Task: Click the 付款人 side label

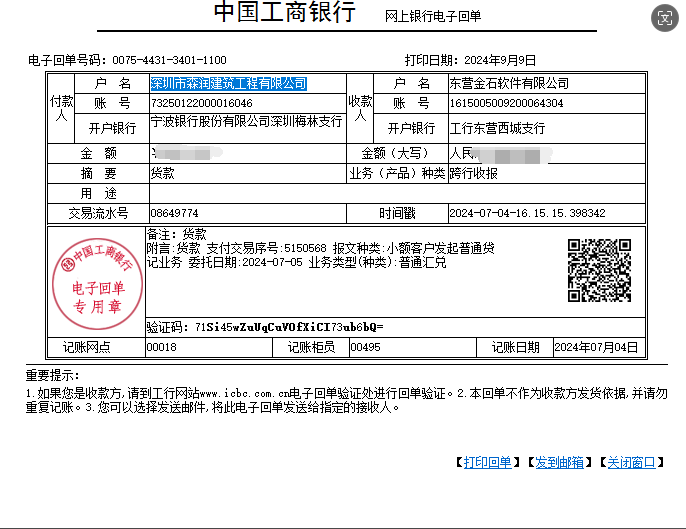Action: tap(61, 108)
